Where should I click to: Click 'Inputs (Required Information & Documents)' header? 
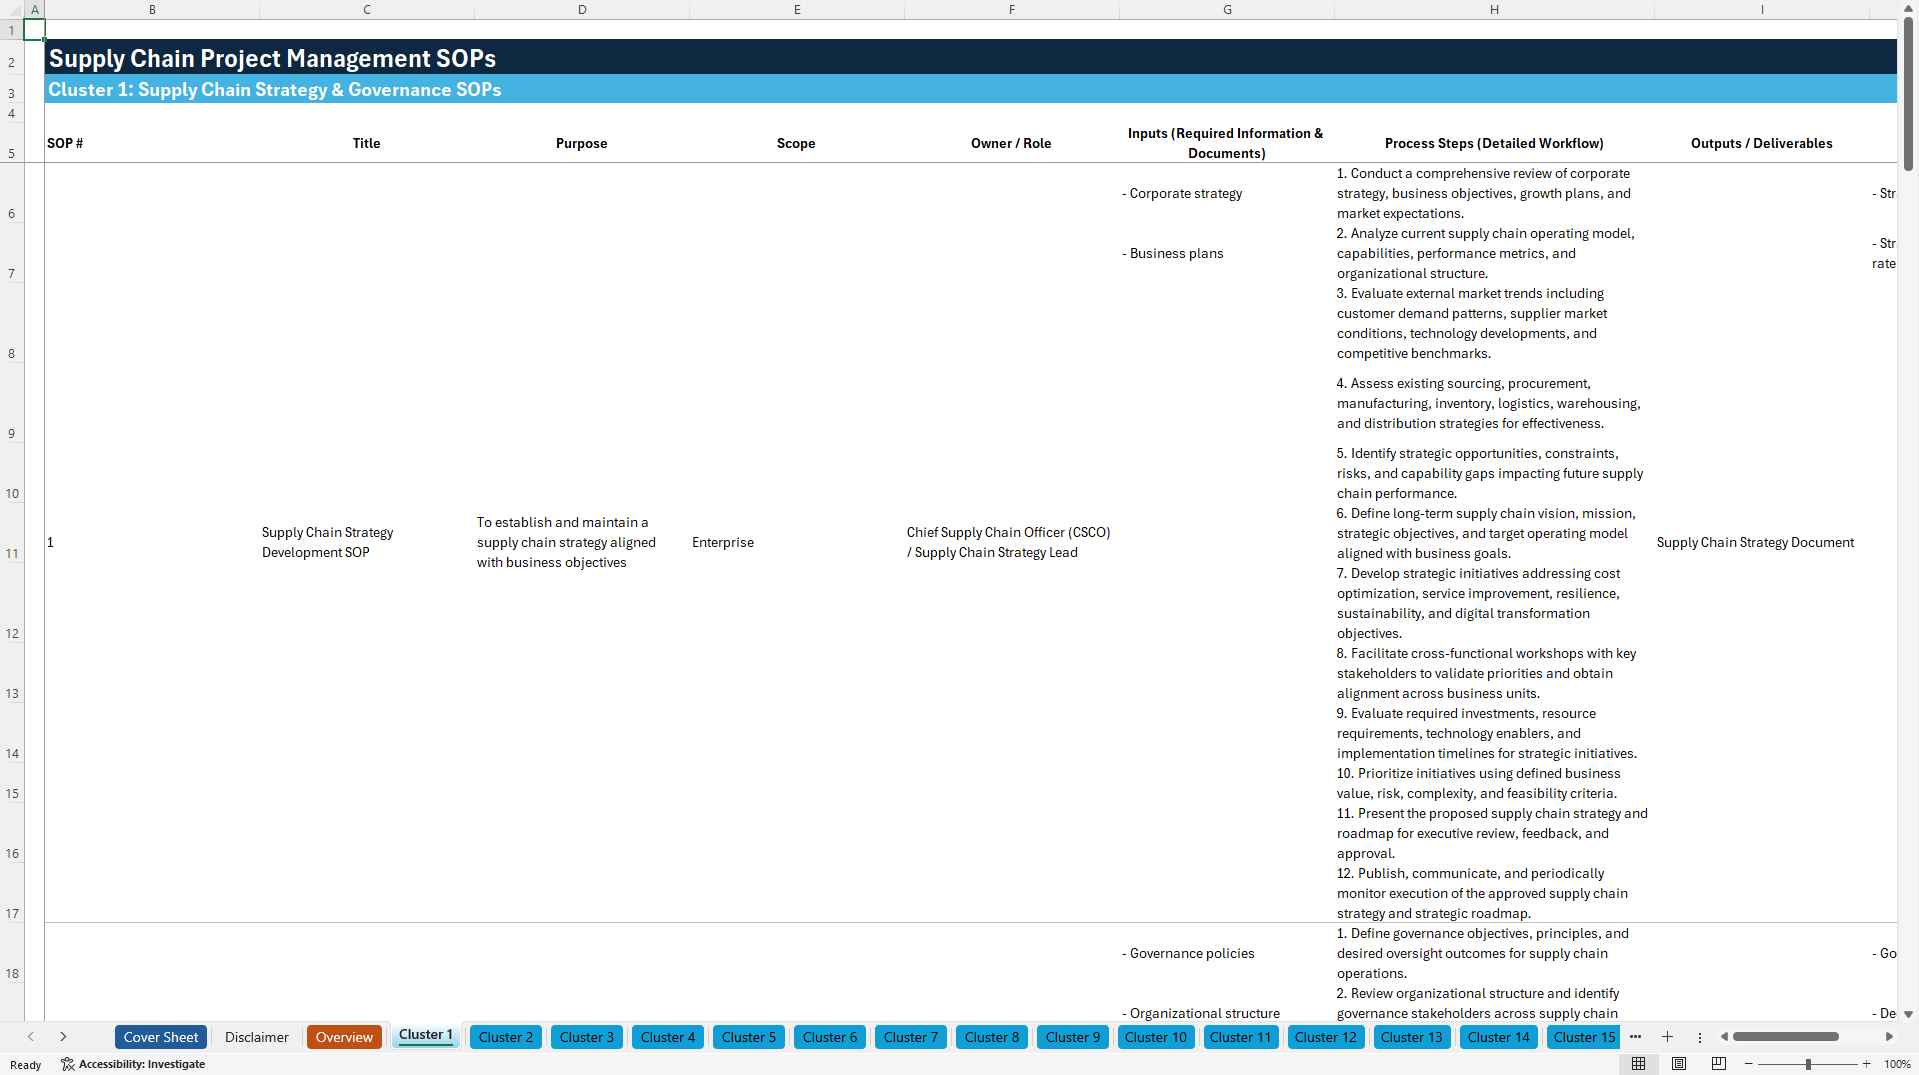1227,143
